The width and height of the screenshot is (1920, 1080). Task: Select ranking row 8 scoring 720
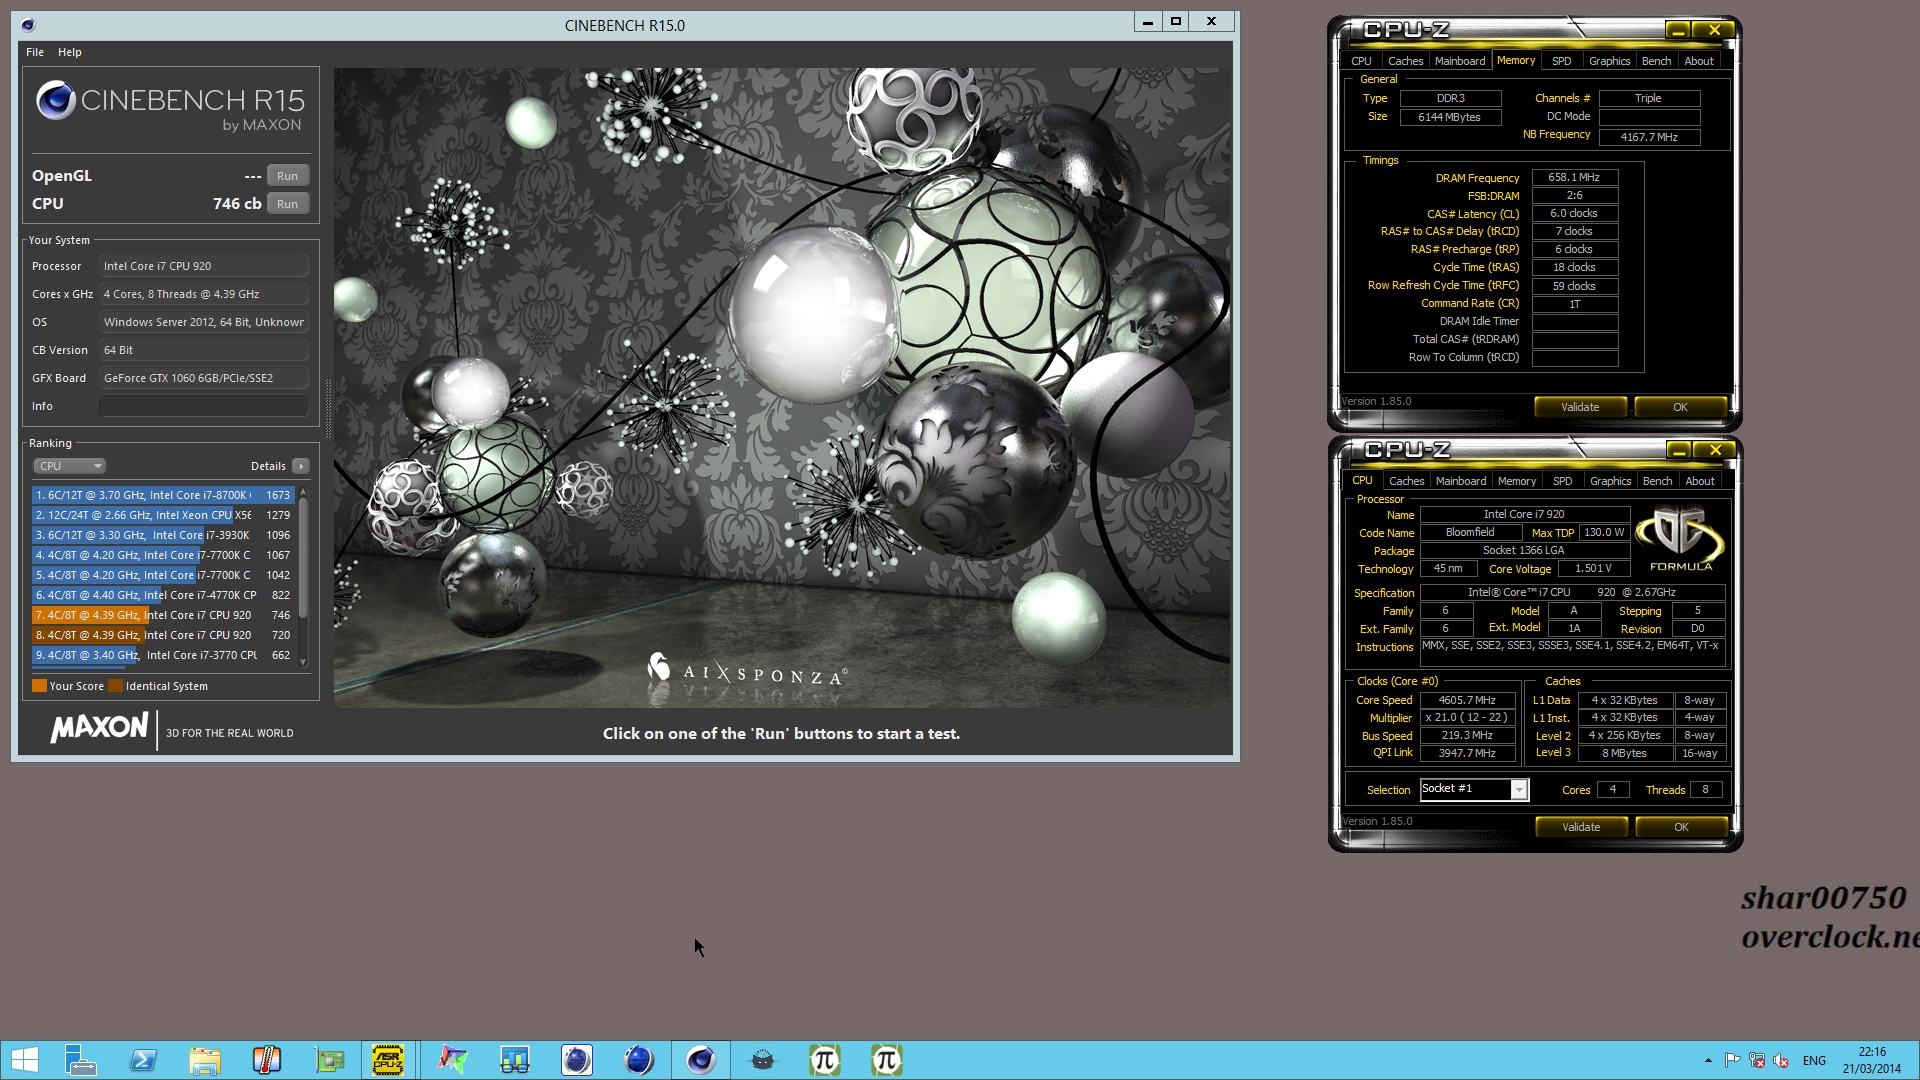[163, 635]
